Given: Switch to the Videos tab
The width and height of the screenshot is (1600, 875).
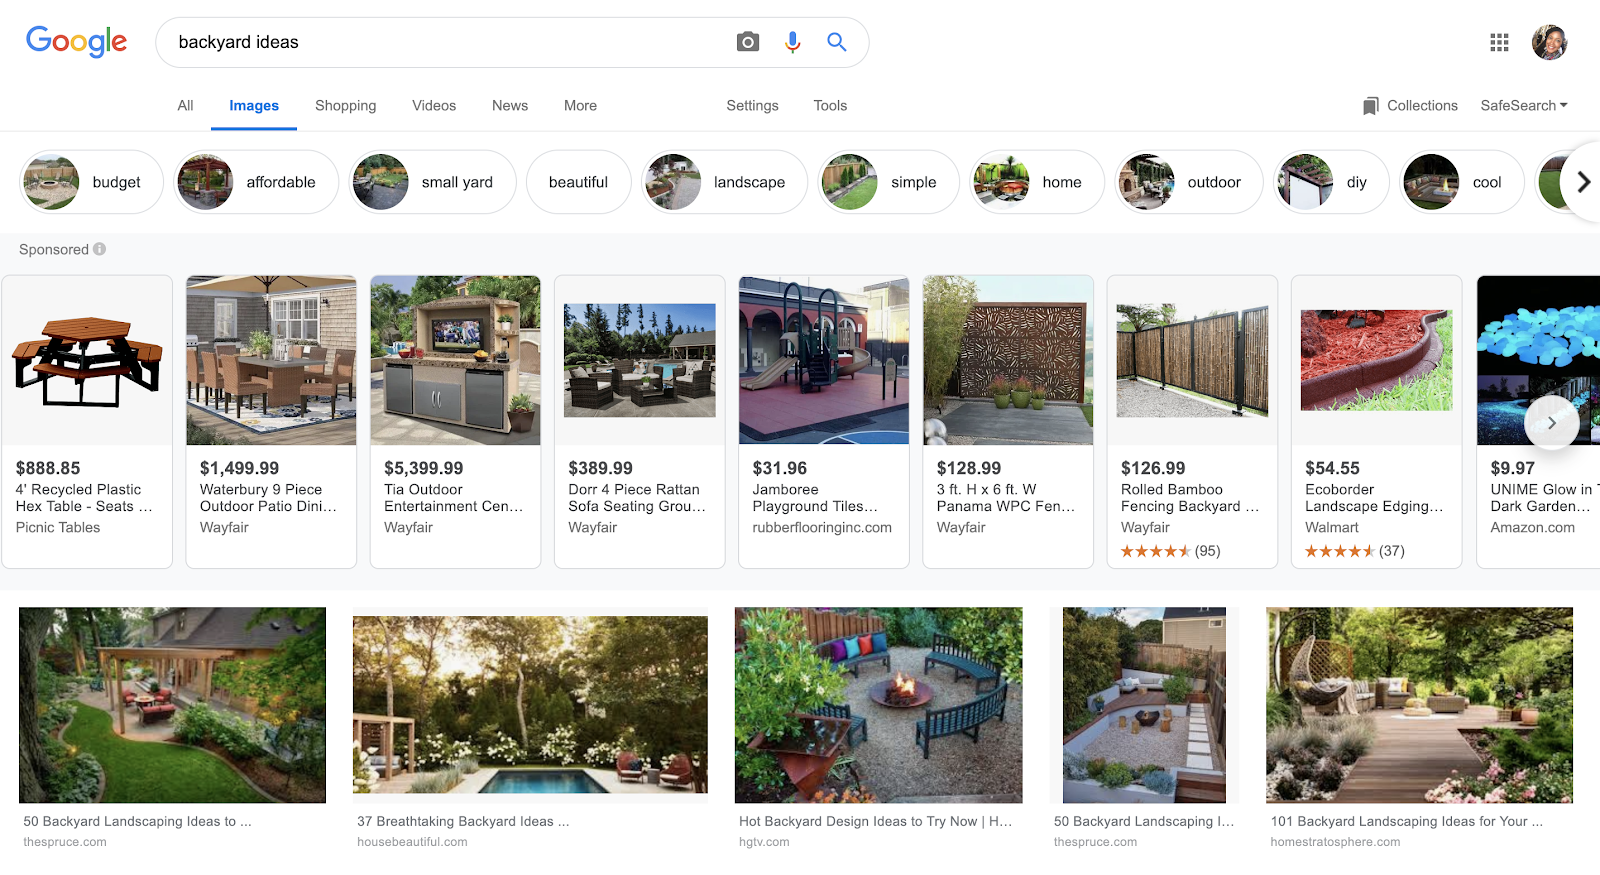Looking at the screenshot, I should coord(434,105).
